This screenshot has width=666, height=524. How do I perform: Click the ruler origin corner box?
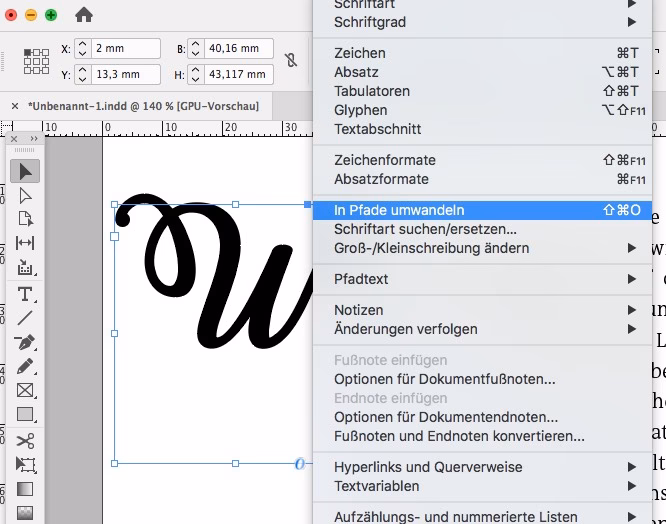coord(6,128)
